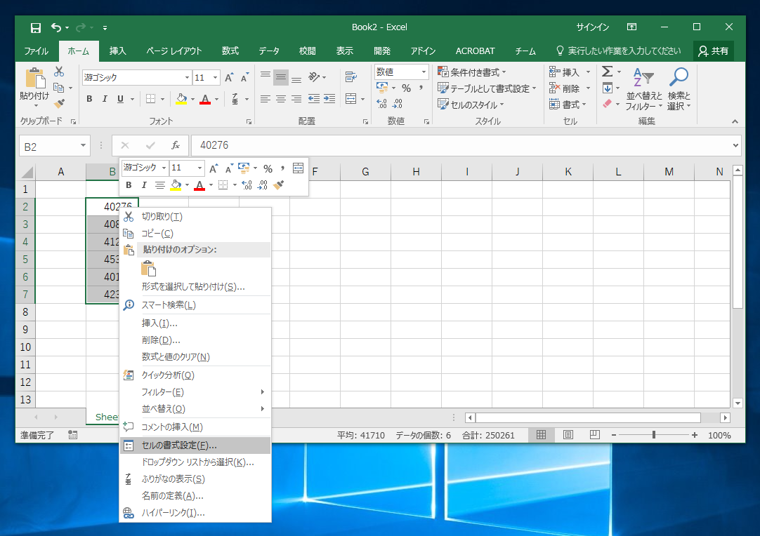Click the cut scissors icon in ribbon clipboard group
Viewport: 760px width, 536px height.
pyautogui.click(x=59, y=72)
